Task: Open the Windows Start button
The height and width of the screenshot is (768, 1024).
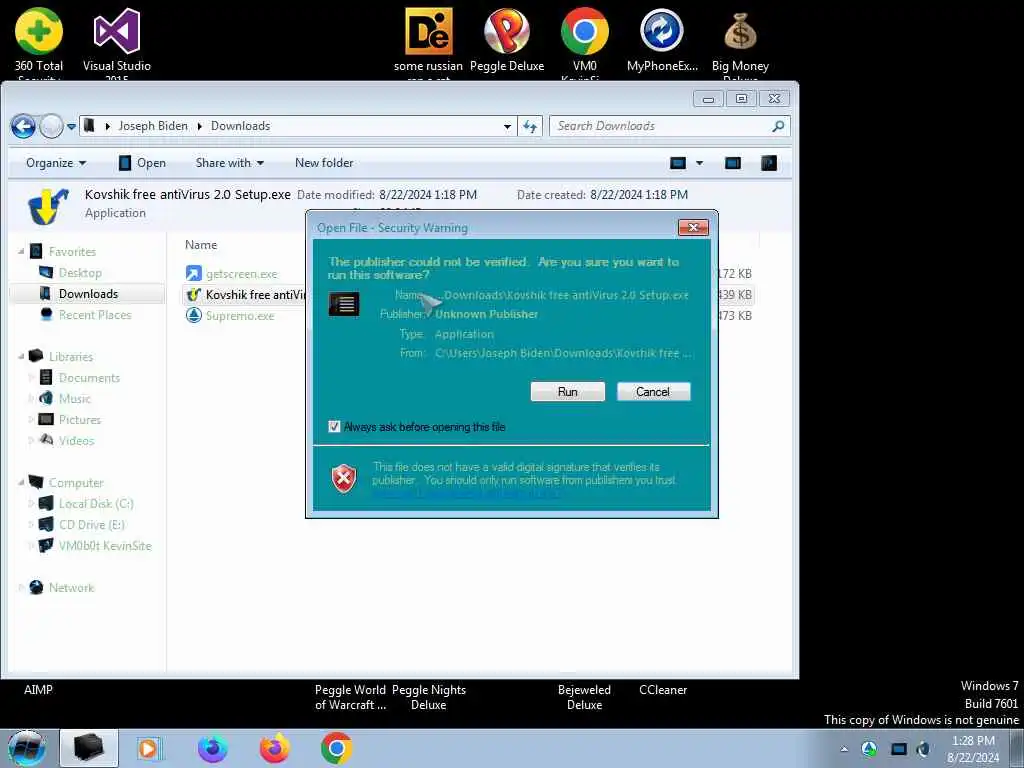Action: point(27,748)
